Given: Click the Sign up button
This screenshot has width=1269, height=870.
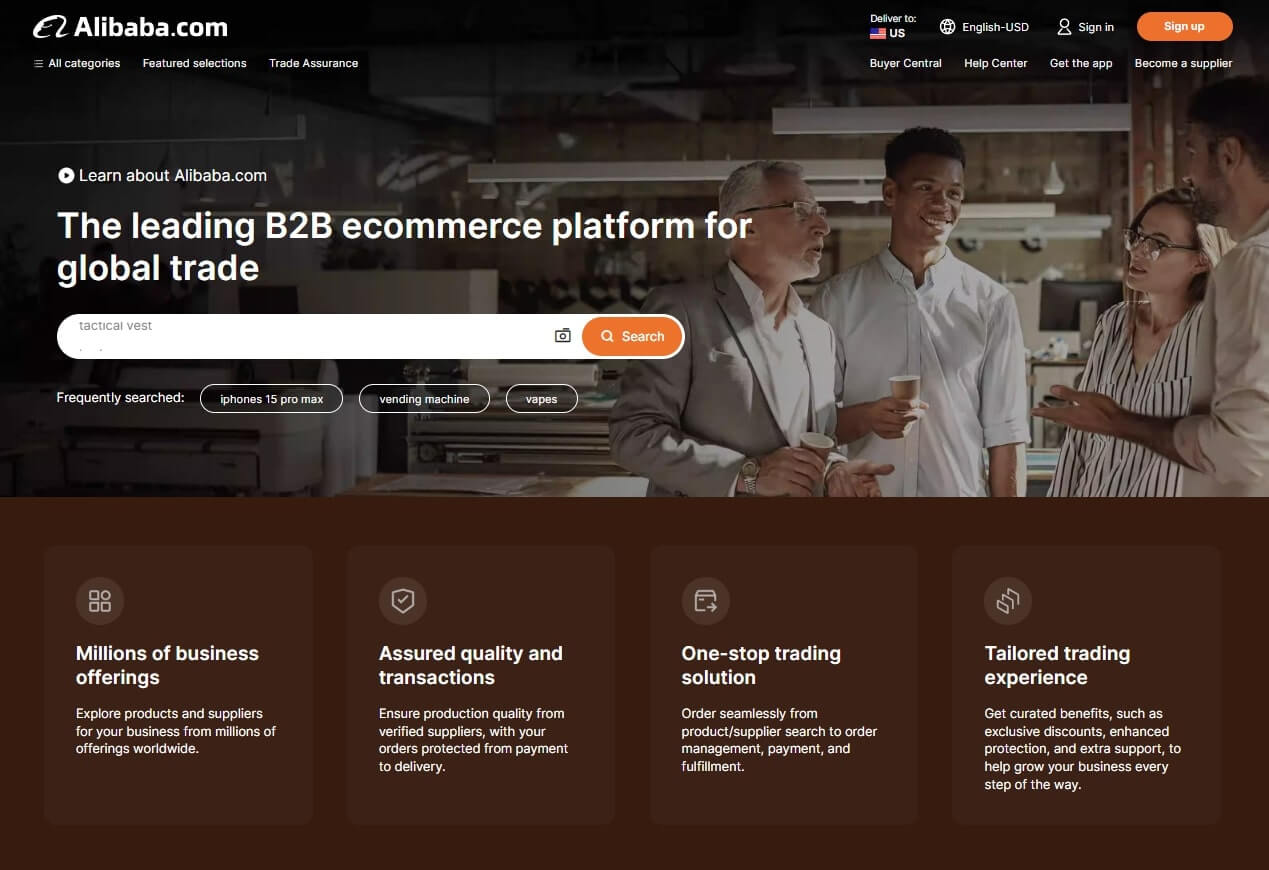Looking at the screenshot, I should pos(1184,26).
